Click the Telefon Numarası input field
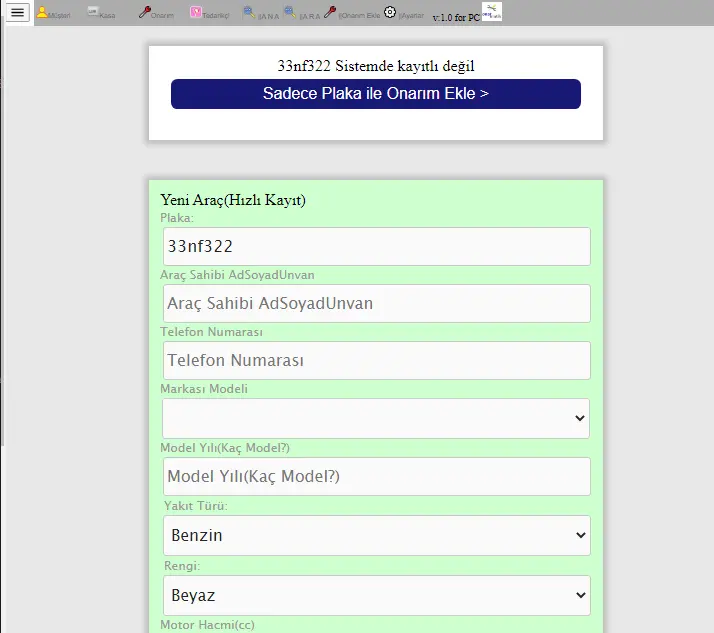Screen dimensions: 714x633 pyautogui.click(x=376, y=360)
